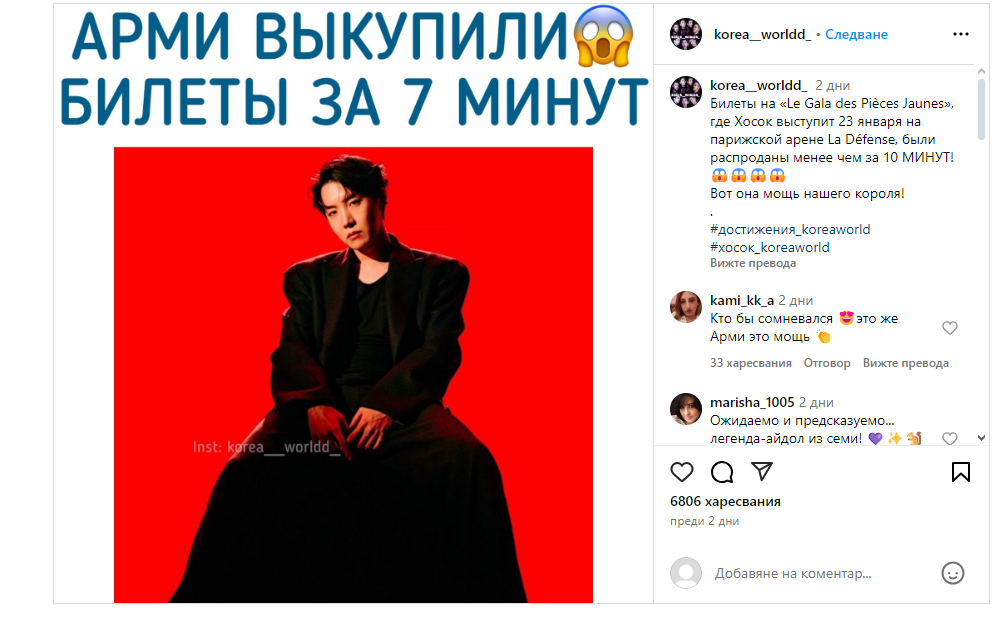Open the 6806 харесвания likes list
The width and height of the screenshot is (993, 617).
pyautogui.click(x=725, y=501)
